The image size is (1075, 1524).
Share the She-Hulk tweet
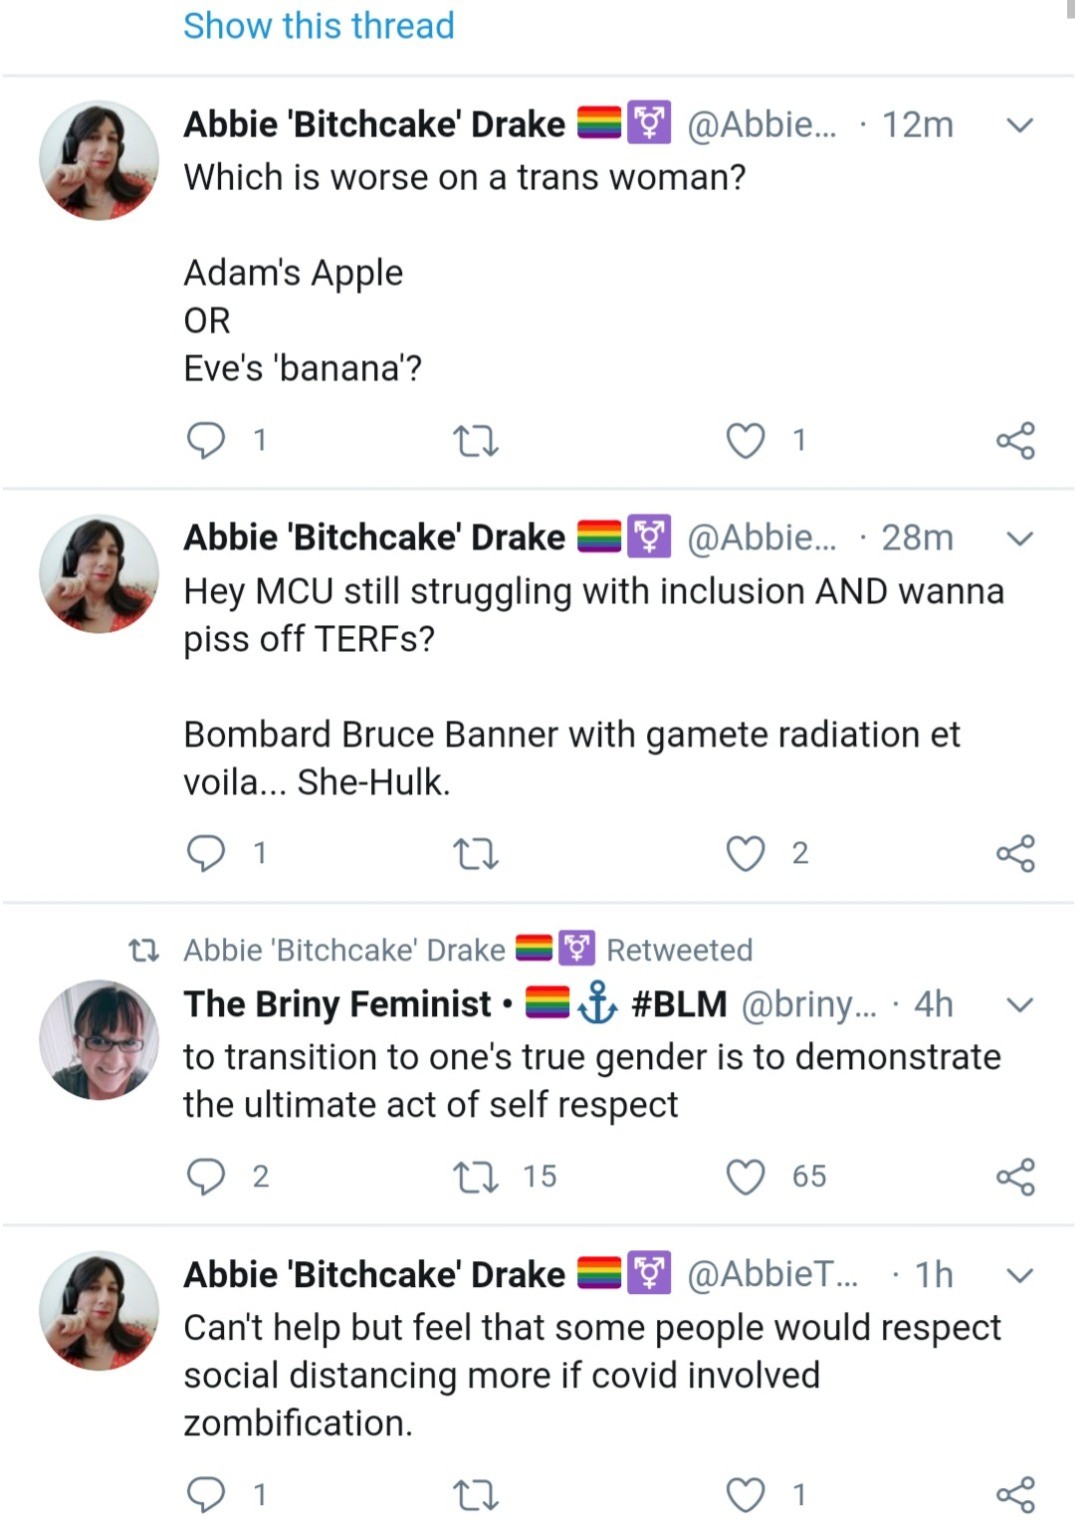pyautogui.click(x=1015, y=853)
